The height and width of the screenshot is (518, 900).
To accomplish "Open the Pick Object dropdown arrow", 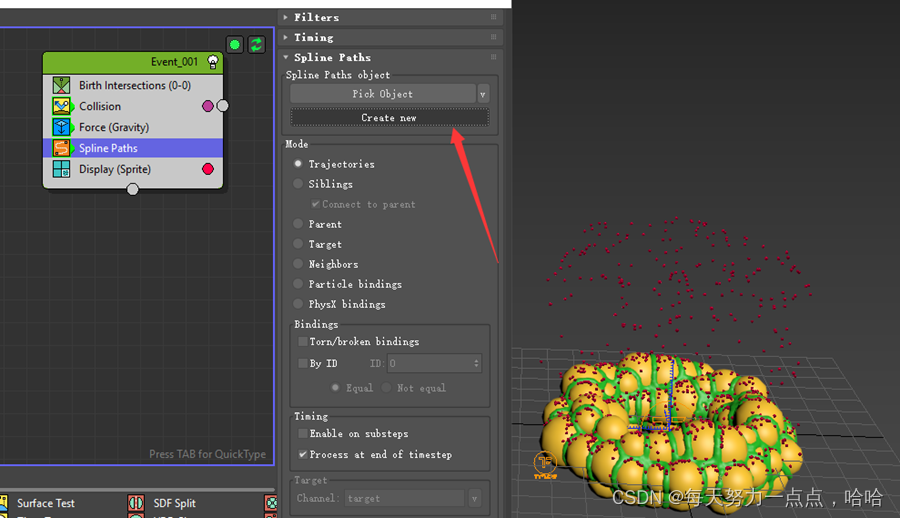I will point(483,94).
